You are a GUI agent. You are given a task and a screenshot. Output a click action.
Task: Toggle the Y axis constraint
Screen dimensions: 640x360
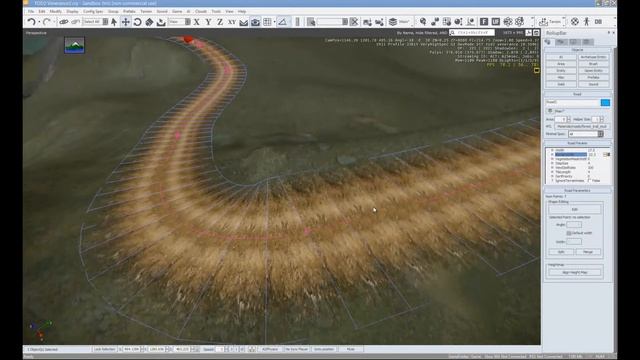tap(209, 22)
